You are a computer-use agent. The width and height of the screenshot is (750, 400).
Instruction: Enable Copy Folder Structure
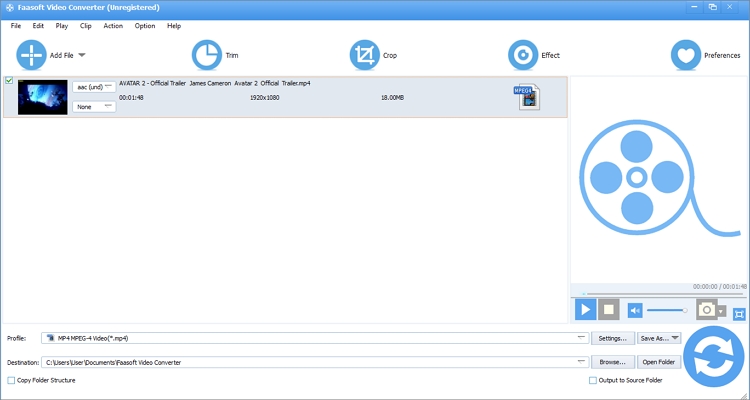[11, 380]
